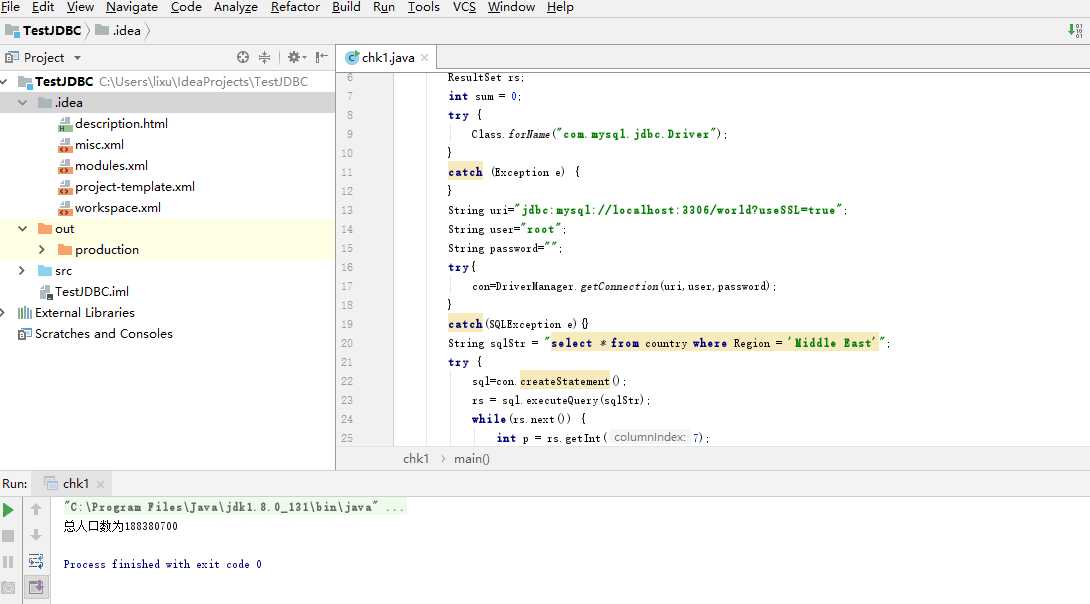Click the .idea breadcrumb in navigation bar
Image resolution: width=1090 pixels, height=604 pixels.
[118, 31]
